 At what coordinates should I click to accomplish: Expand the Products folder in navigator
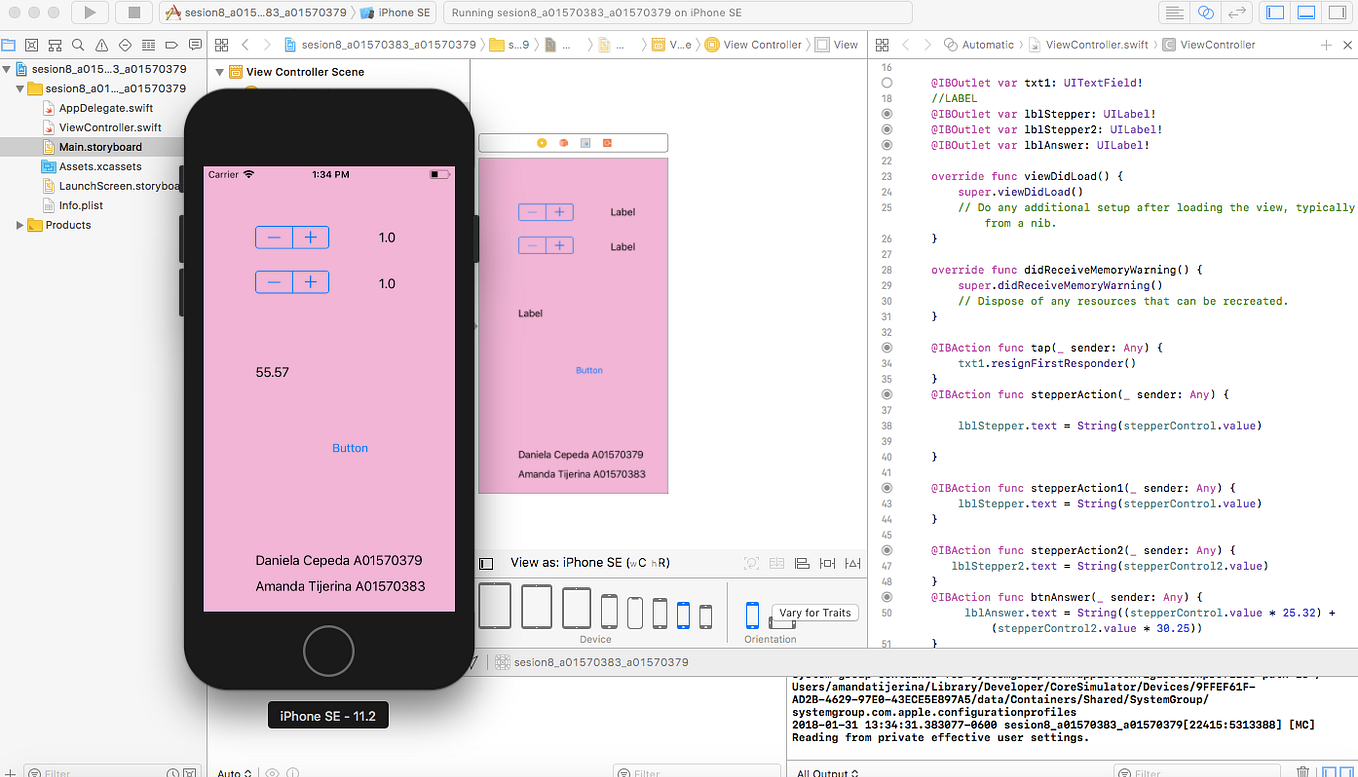(x=18, y=225)
